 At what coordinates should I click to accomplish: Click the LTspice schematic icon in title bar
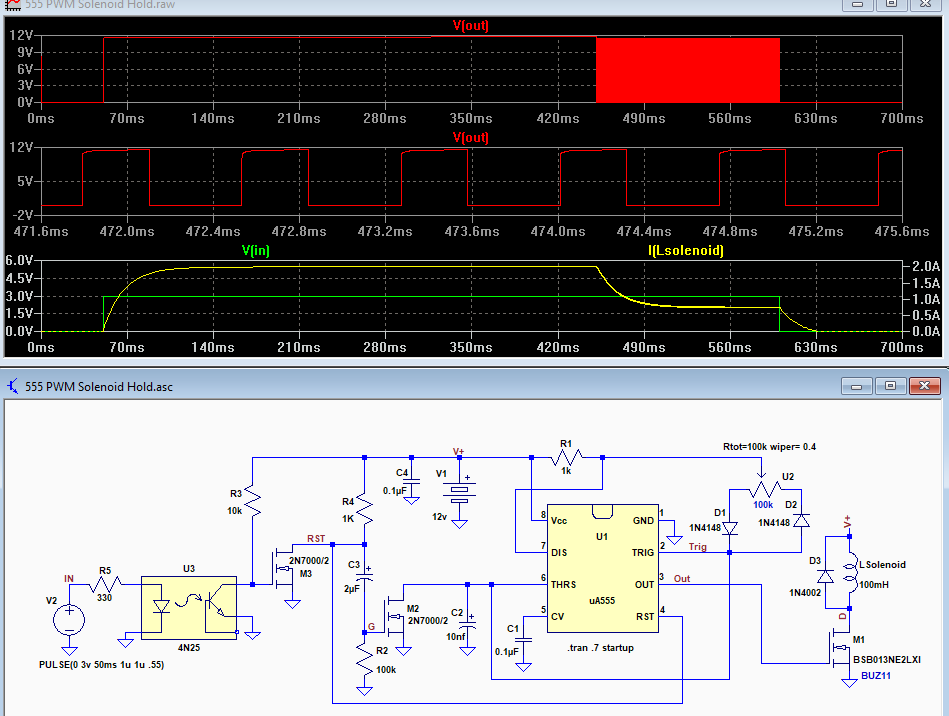pos(12,386)
